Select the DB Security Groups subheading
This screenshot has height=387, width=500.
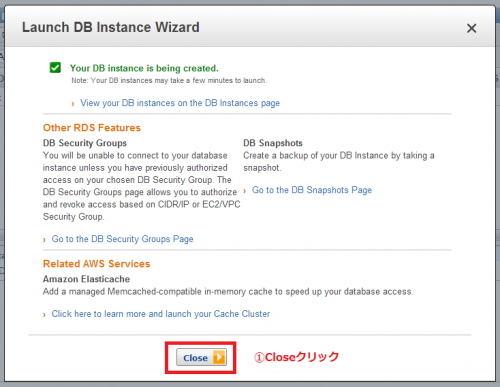pyautogui.click(x=85, y=143)
